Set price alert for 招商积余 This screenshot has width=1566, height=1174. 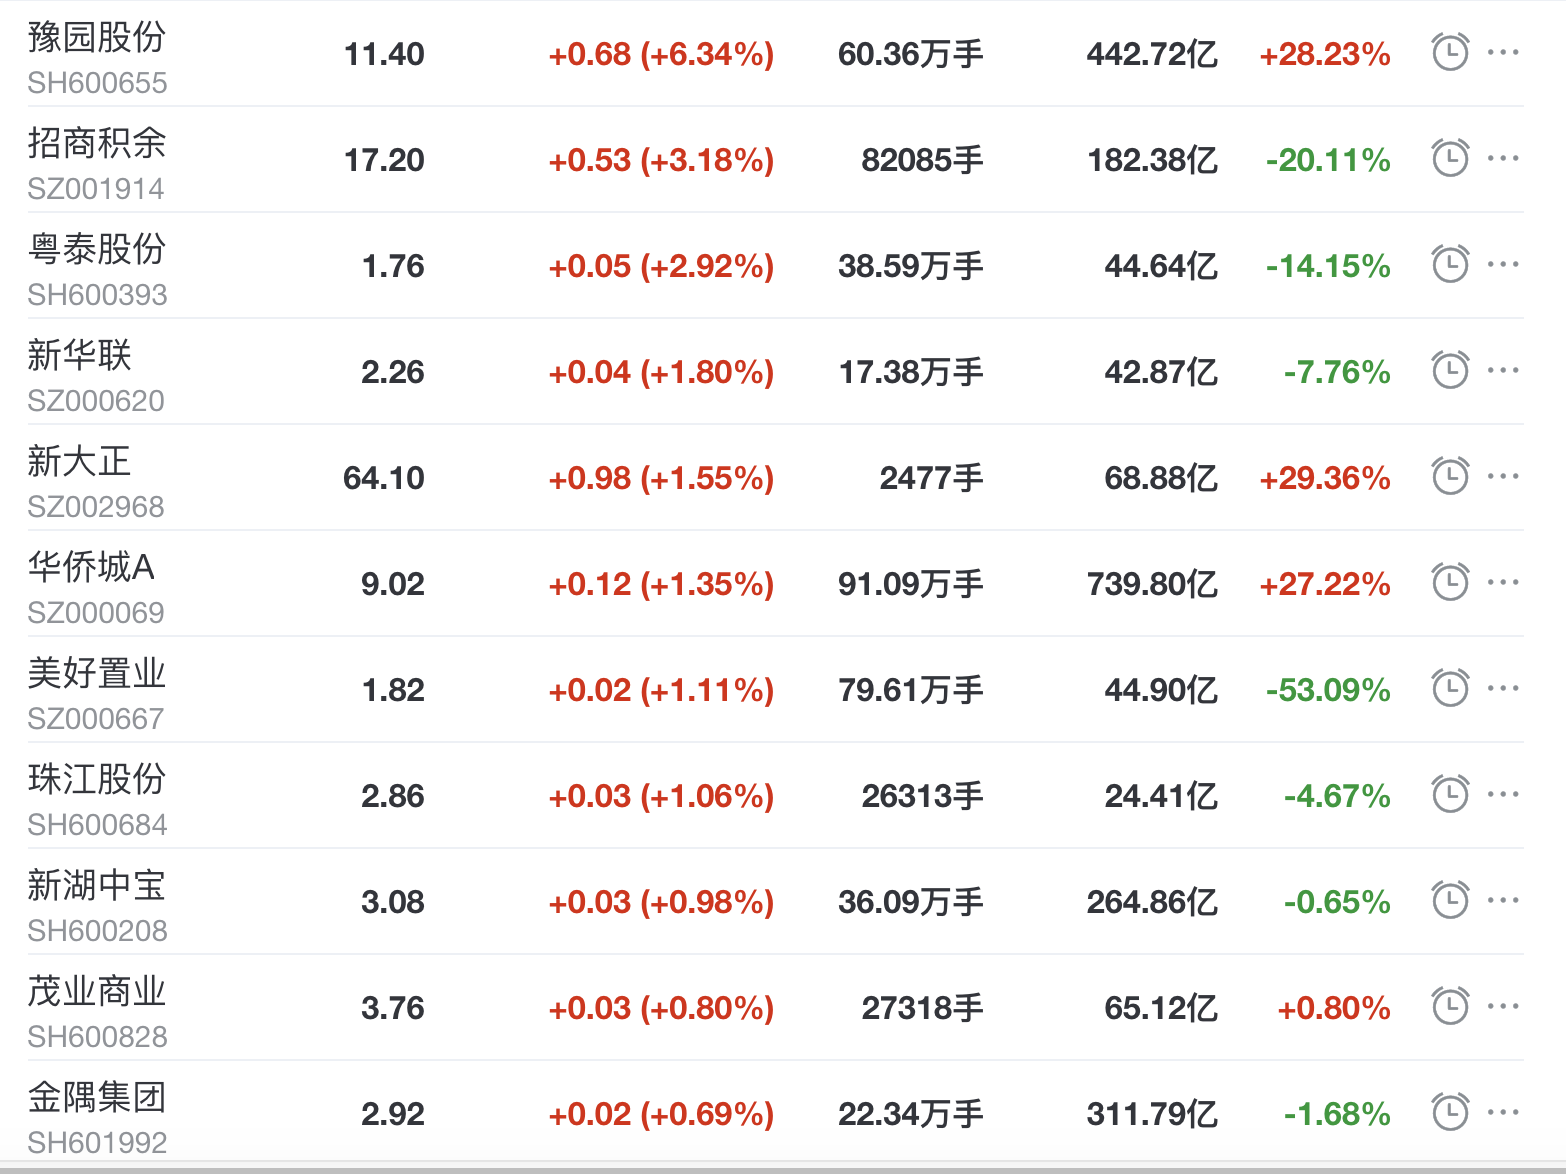1450,158
